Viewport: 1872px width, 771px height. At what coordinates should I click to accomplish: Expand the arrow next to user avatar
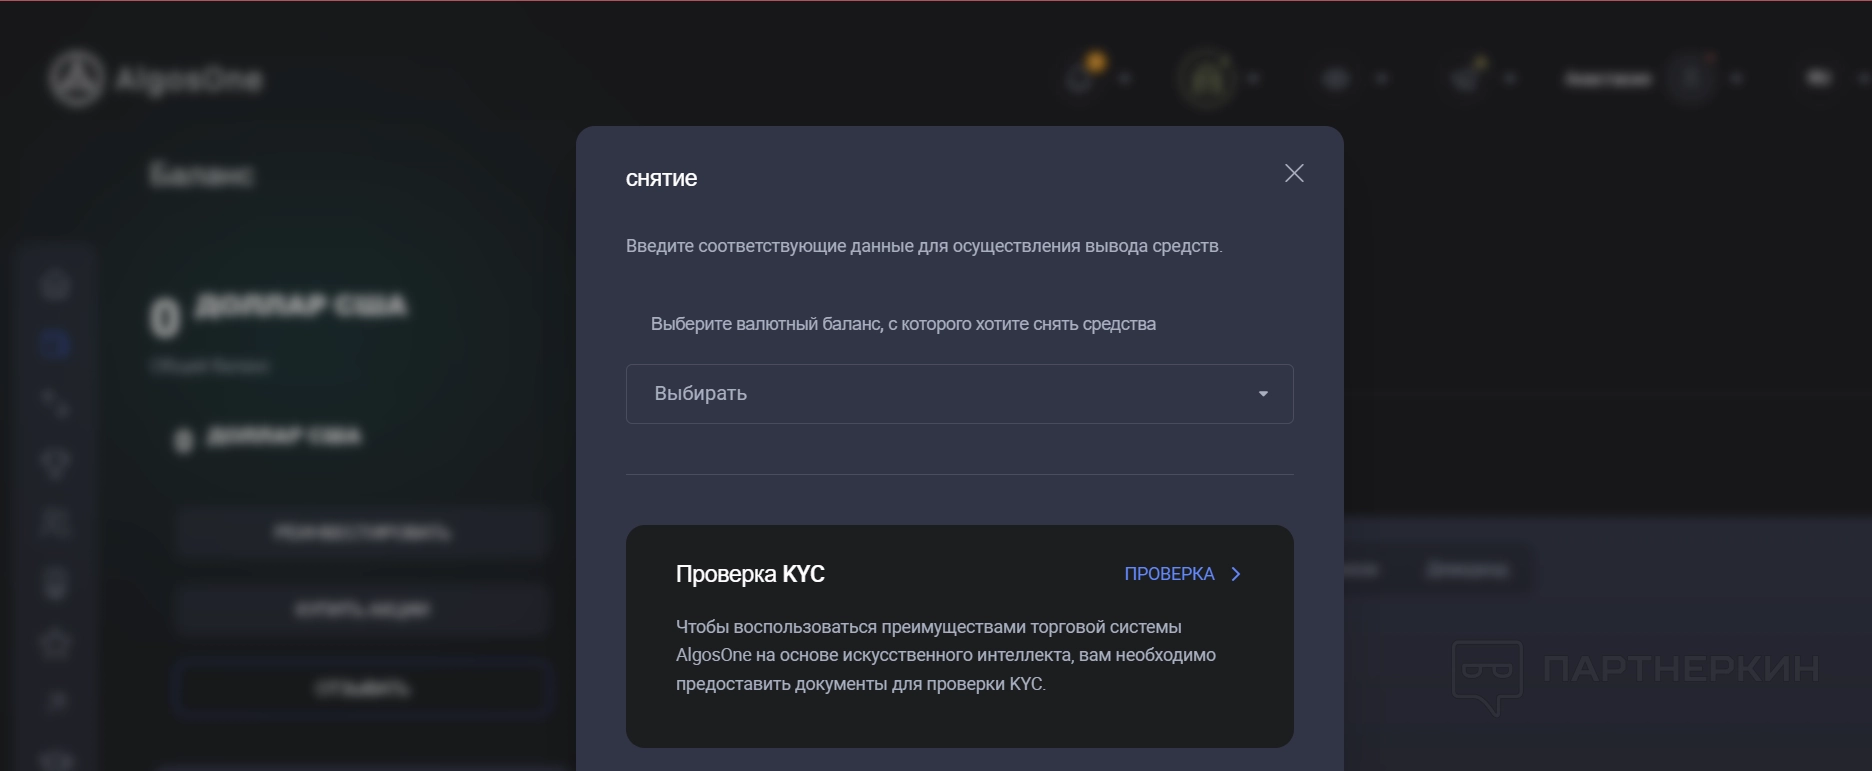tap(1737, 78)
